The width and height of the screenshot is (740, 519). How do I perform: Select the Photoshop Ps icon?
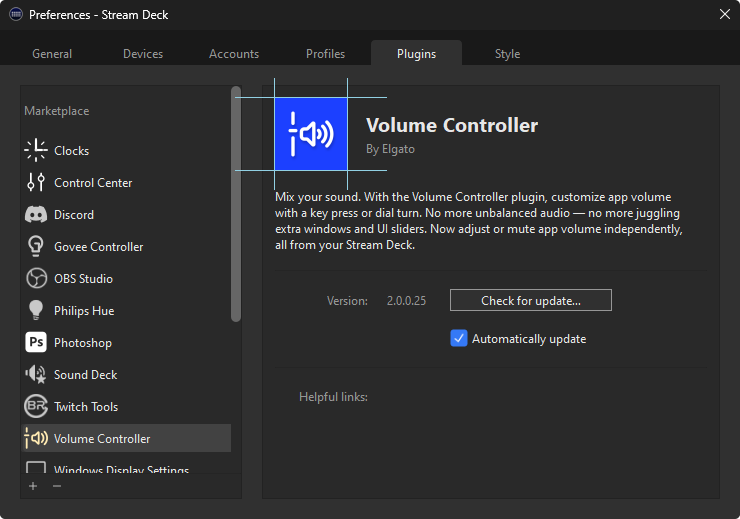pyautogui.click(x=36, y=342)
